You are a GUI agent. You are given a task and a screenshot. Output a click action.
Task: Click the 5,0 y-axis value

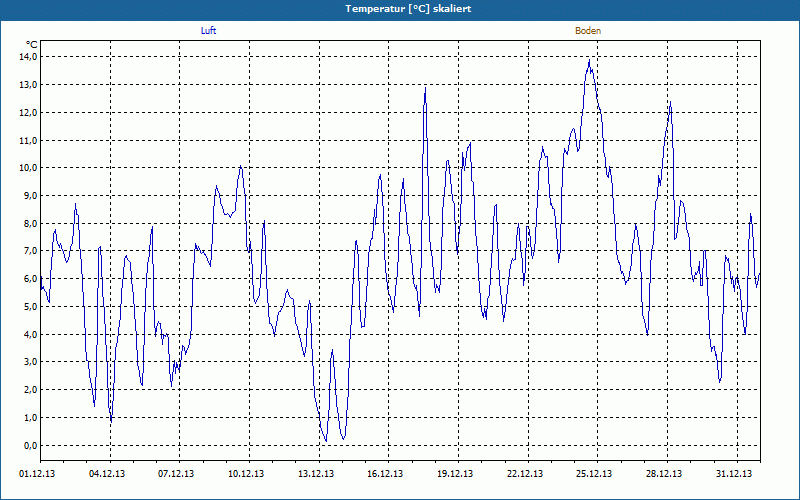point(31,306)
